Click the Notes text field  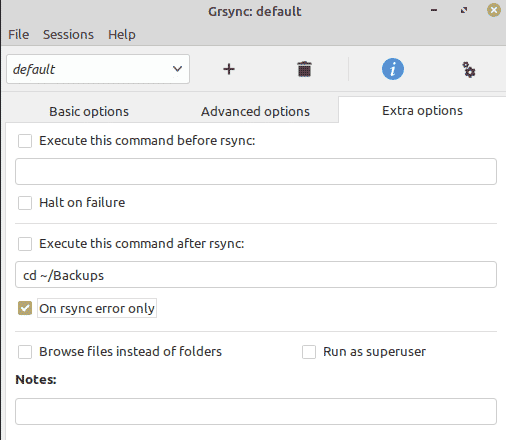pos(256,411)
